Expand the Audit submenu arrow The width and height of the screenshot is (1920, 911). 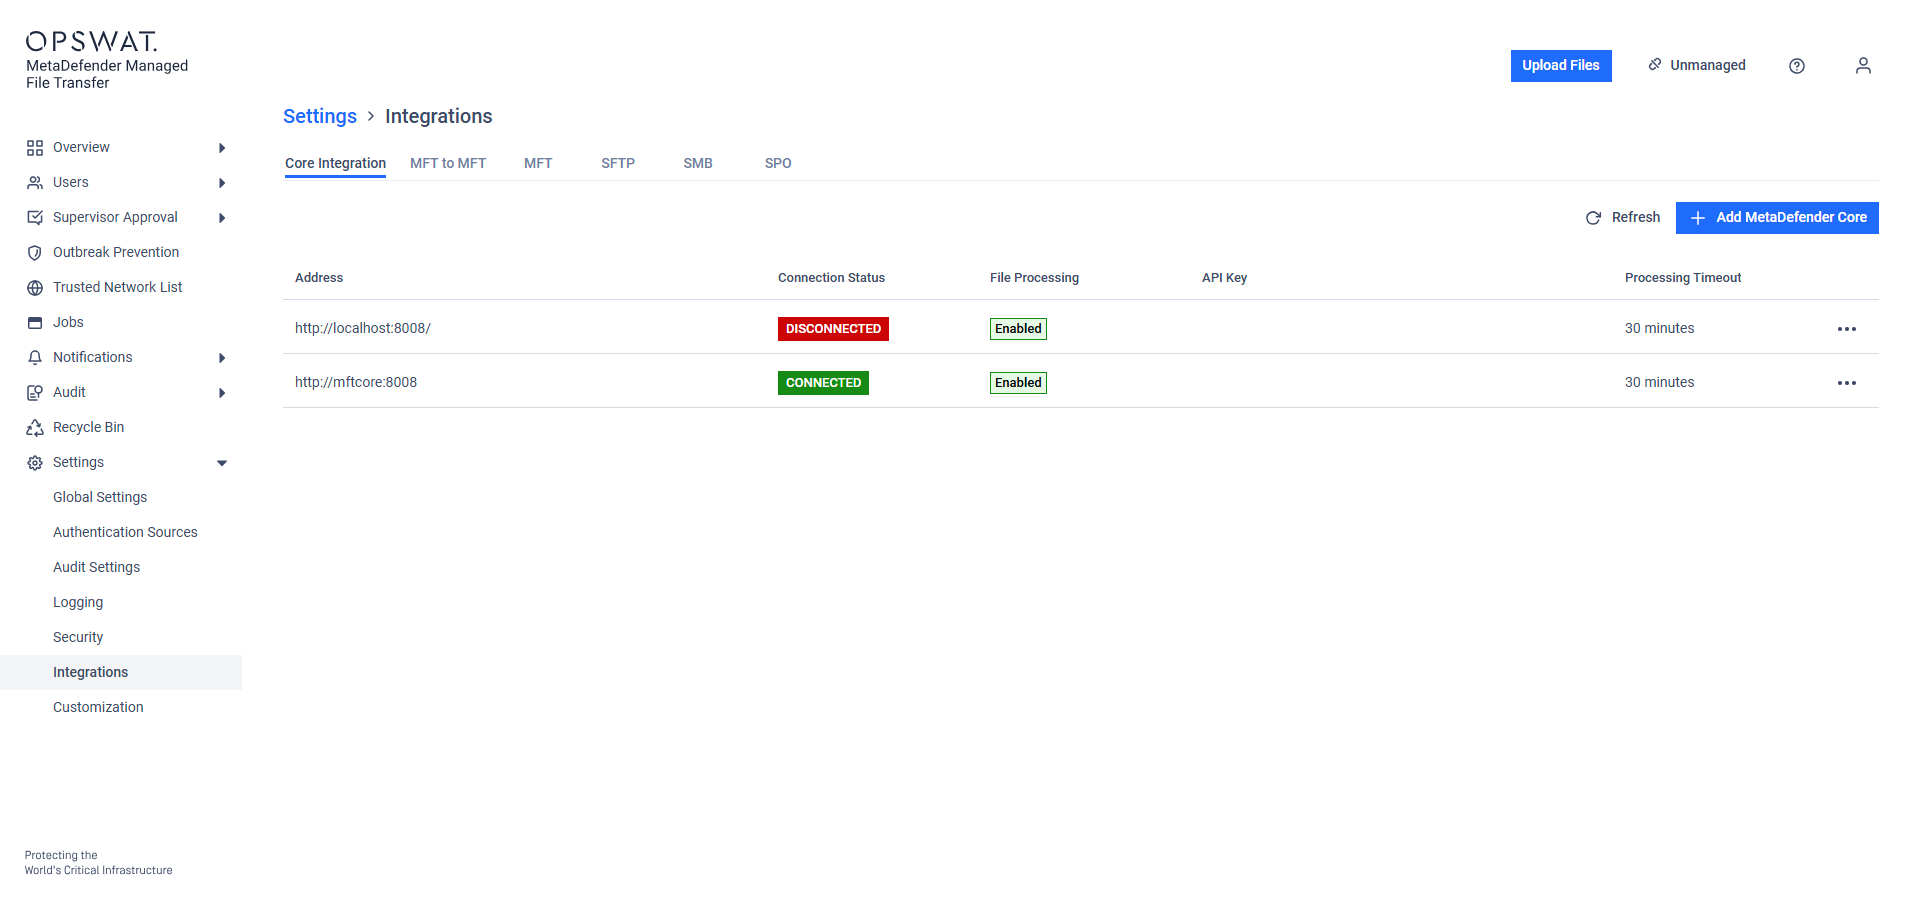(x=222, y=393)
